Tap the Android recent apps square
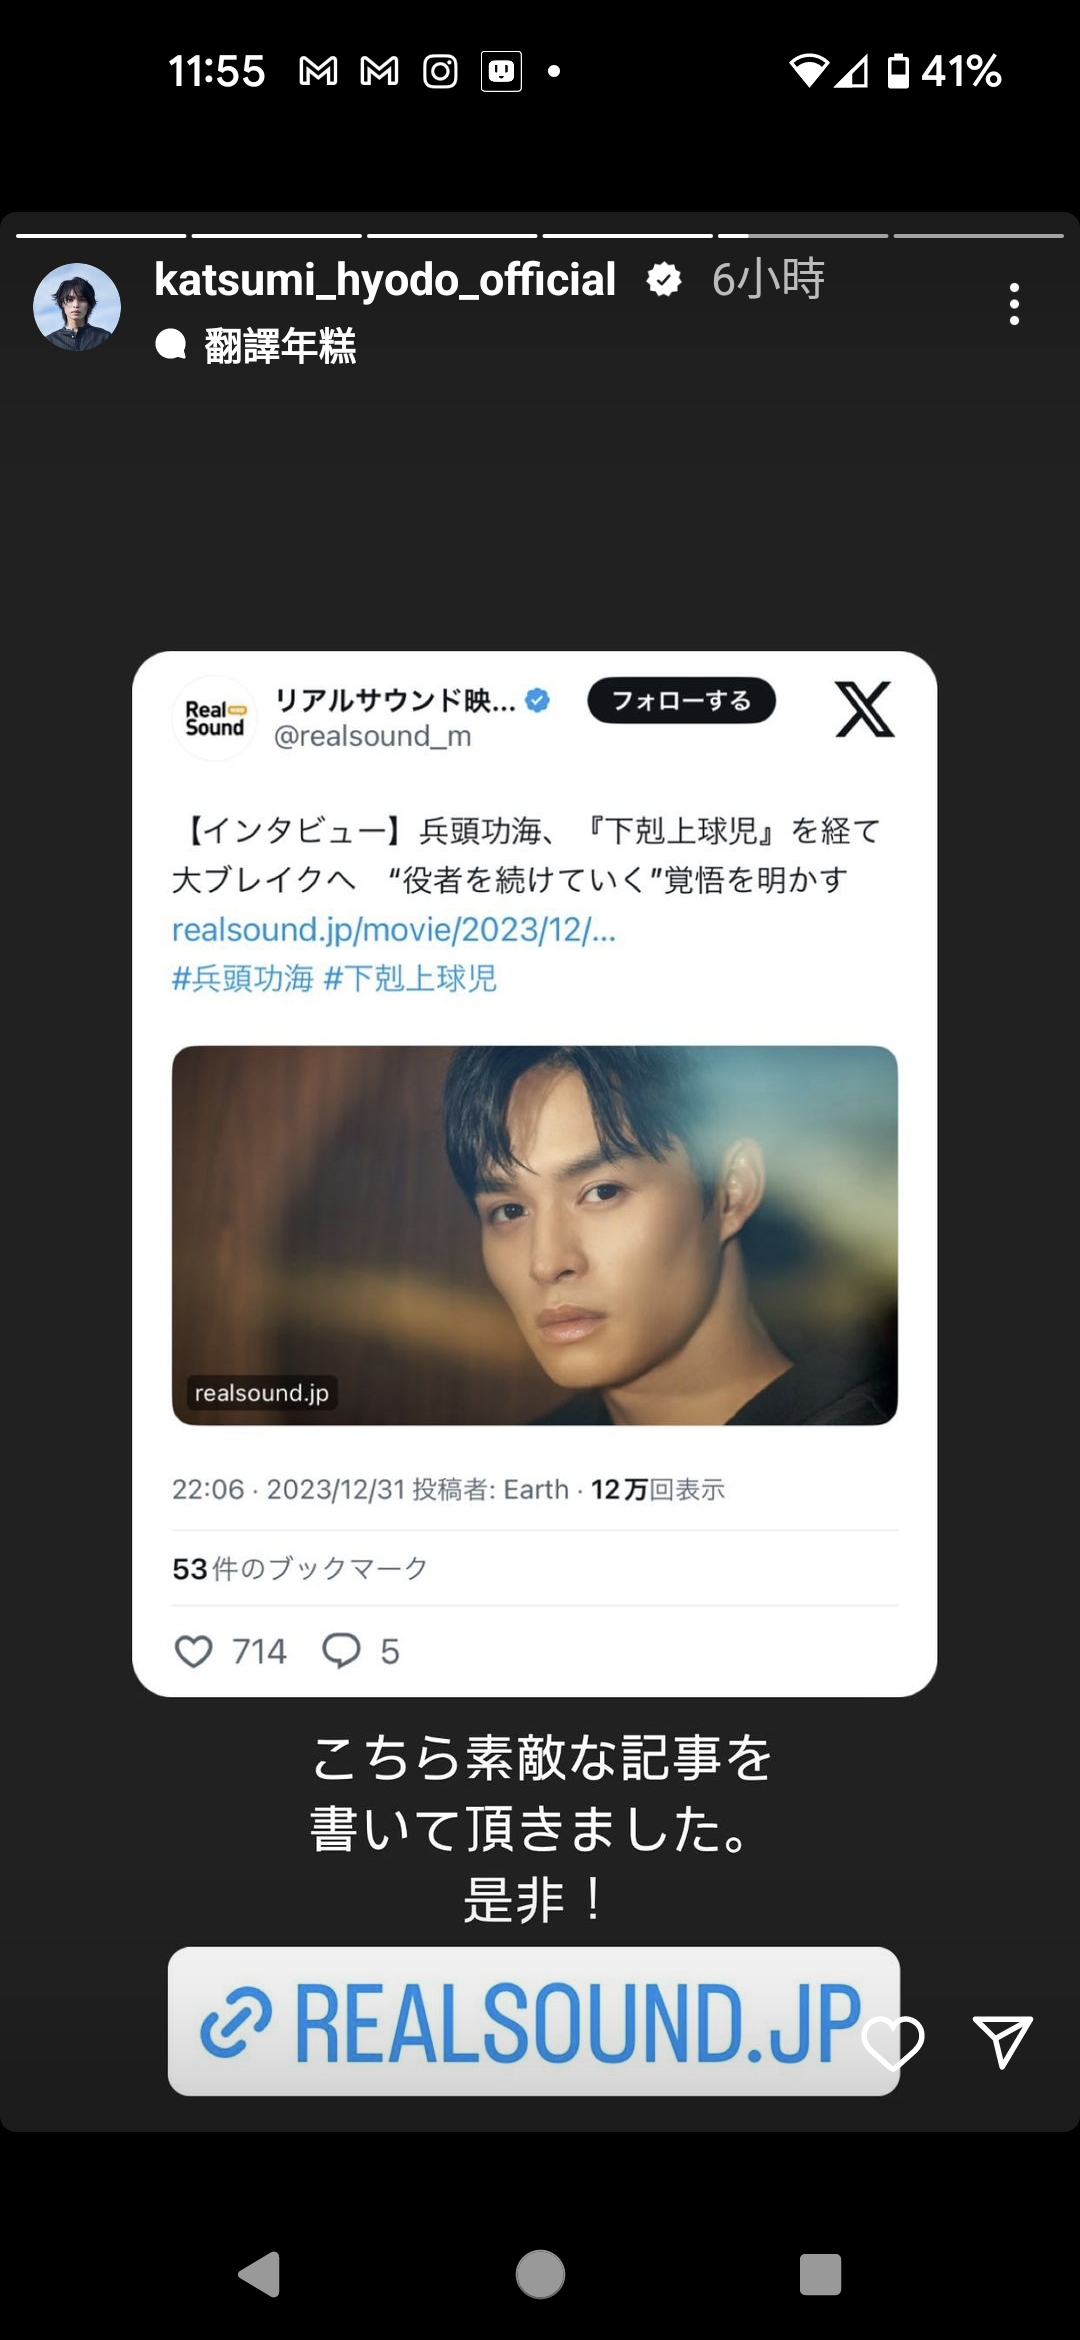Image resolution: width=1080 pixels, height=2340 pixels. point(820,2275)
